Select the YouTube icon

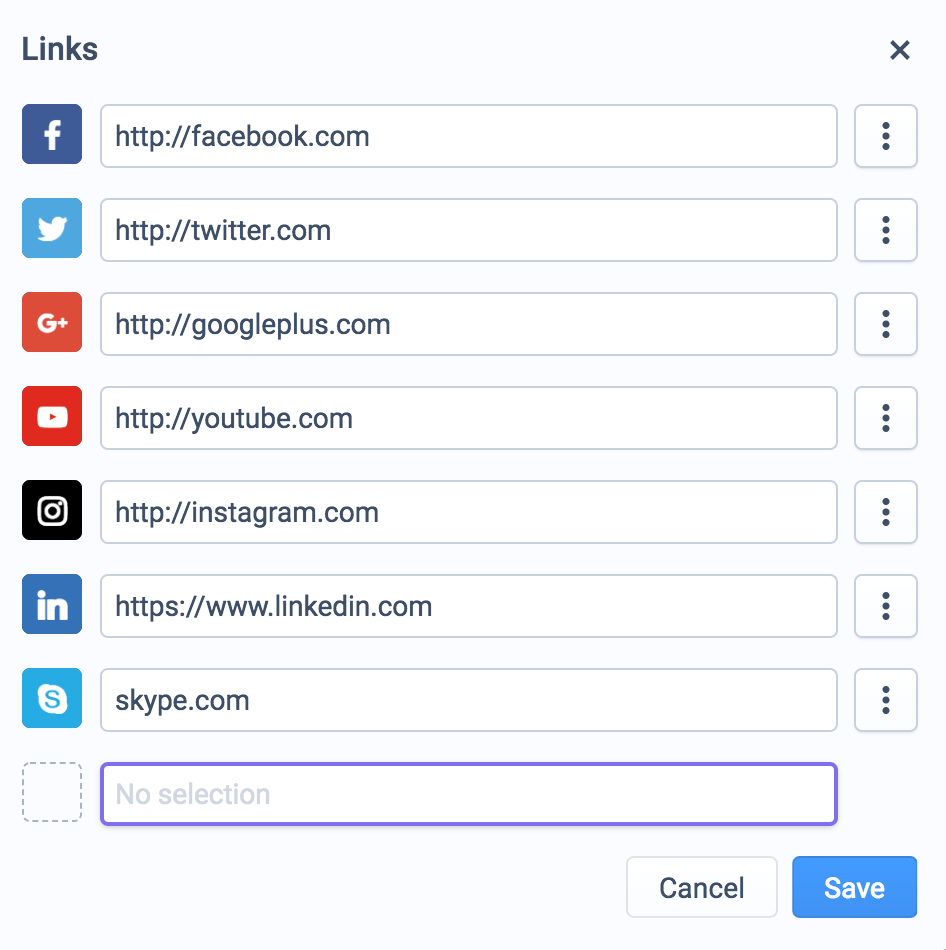point(52,416)
